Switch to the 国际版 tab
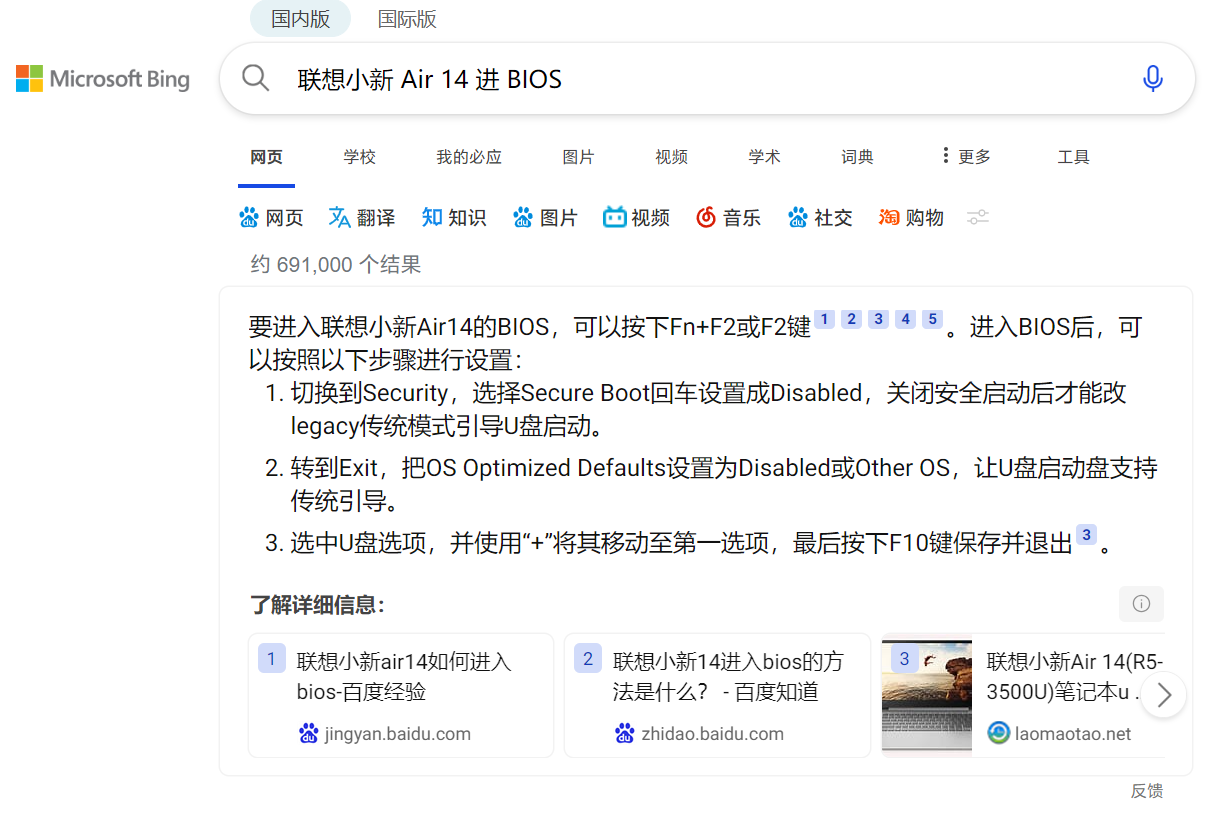The width and height of the screenshot is (1225, 813). [x=407, y=18]
